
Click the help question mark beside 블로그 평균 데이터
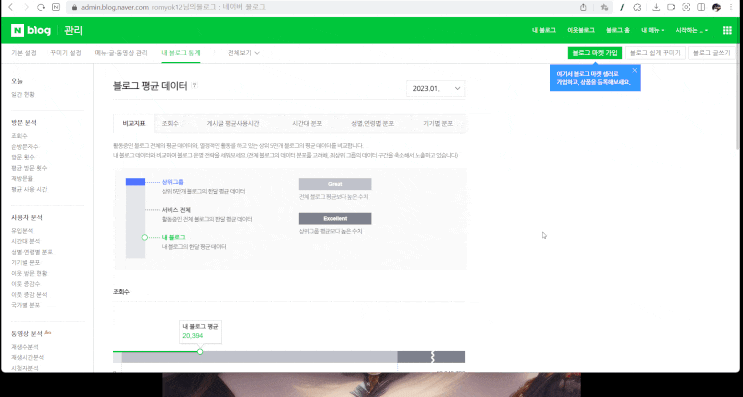pos(194,86)
